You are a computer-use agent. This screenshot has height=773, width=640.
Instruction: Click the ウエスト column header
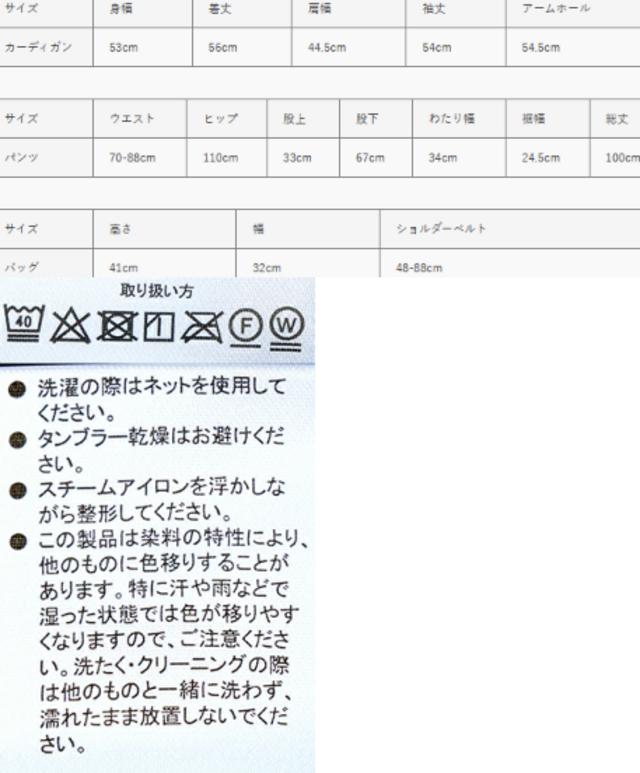pyautogui.click(x=132, y=119)
